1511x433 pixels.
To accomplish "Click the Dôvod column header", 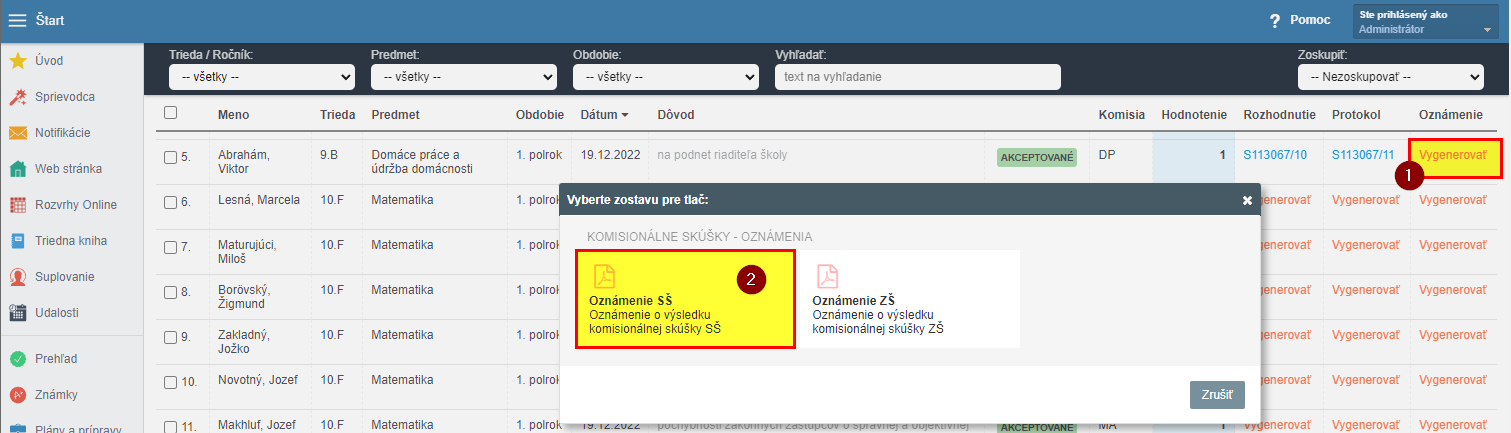I will pos(676,115).
